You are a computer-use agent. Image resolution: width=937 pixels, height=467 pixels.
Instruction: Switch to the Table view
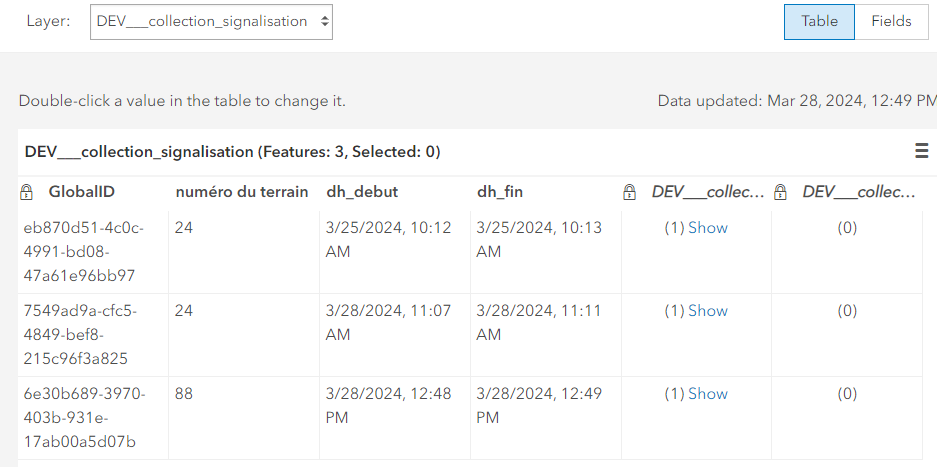tap(819, 22)
